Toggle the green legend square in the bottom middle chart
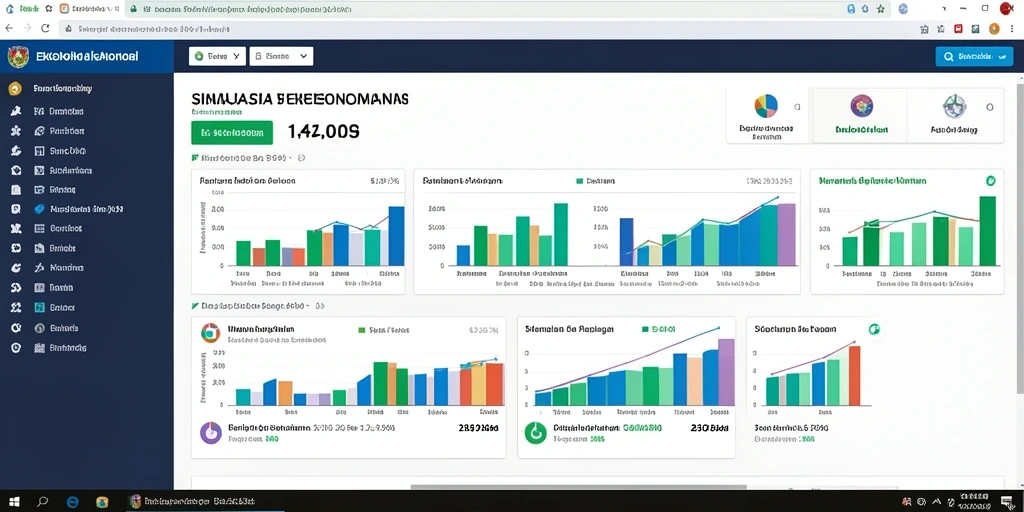 [646, 330]
